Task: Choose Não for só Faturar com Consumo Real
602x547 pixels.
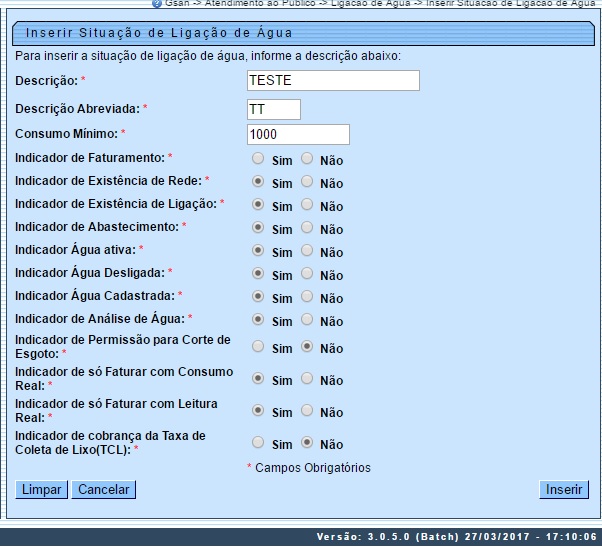Action: click(307, 379)
